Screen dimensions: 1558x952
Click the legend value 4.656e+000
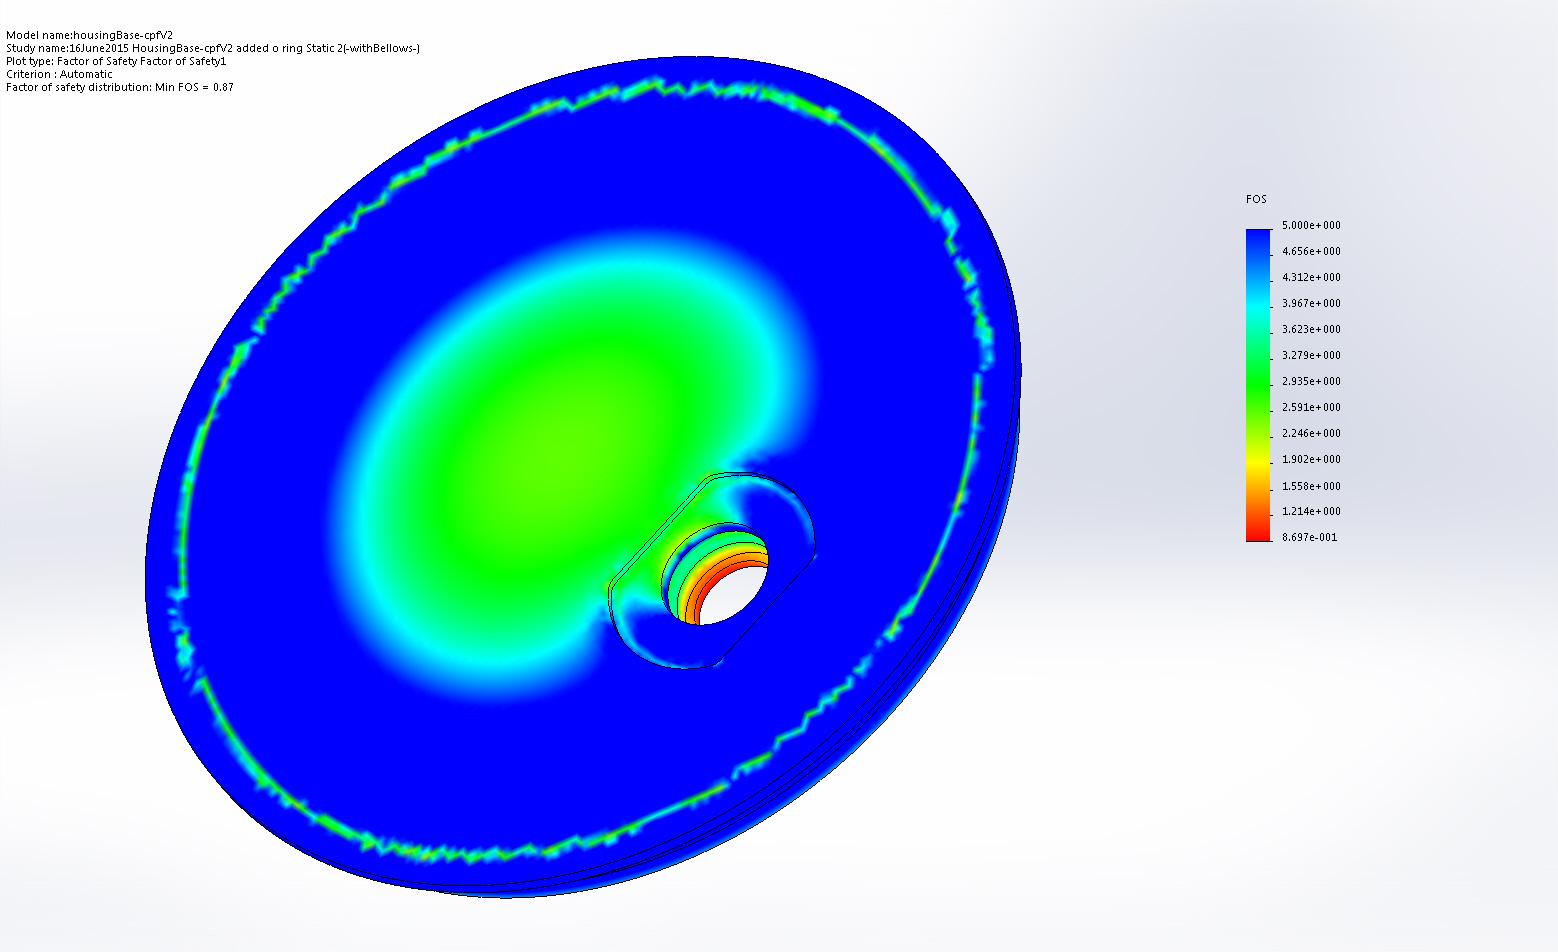coord(1311,251)
